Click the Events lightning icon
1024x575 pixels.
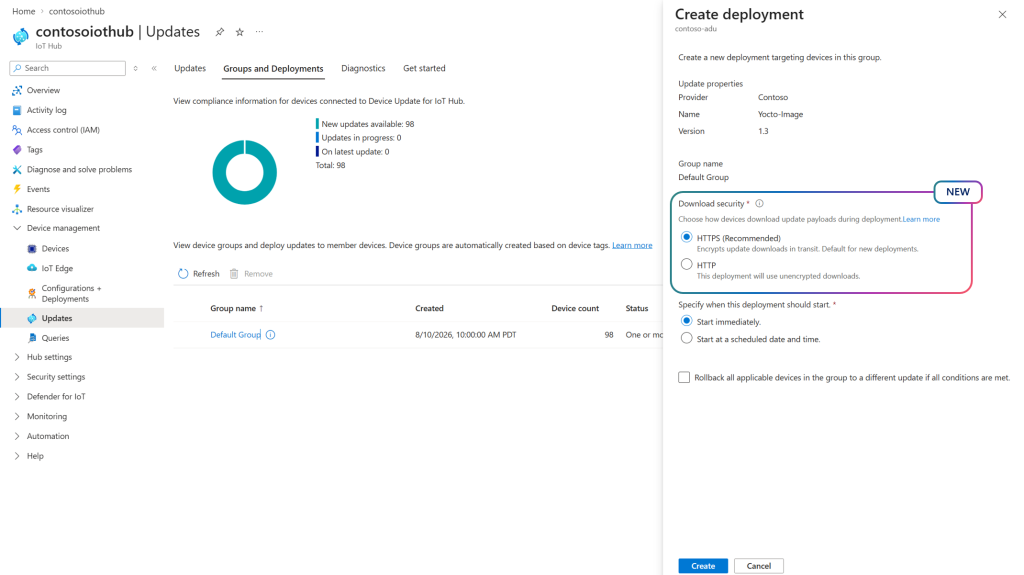tap(17, 189)
